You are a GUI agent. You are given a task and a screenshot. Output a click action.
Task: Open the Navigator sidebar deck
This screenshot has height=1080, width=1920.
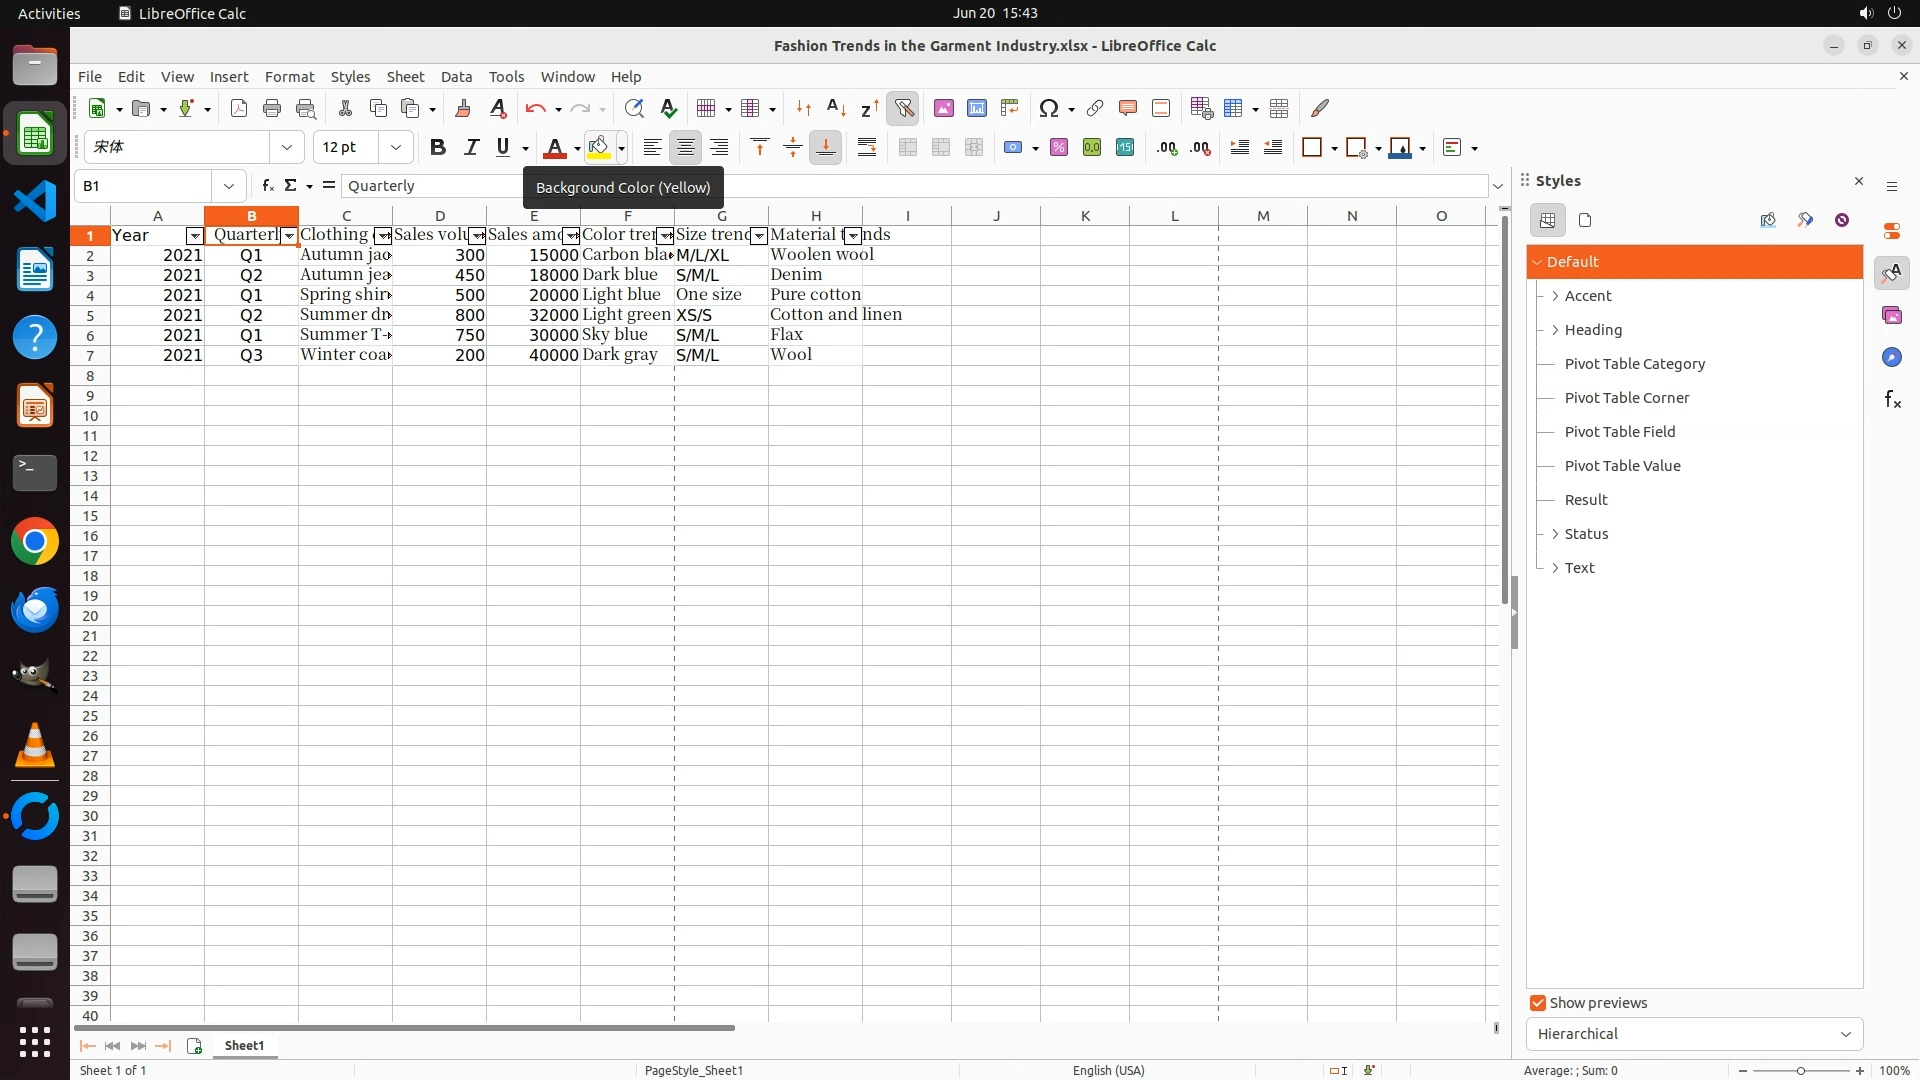1892,358
